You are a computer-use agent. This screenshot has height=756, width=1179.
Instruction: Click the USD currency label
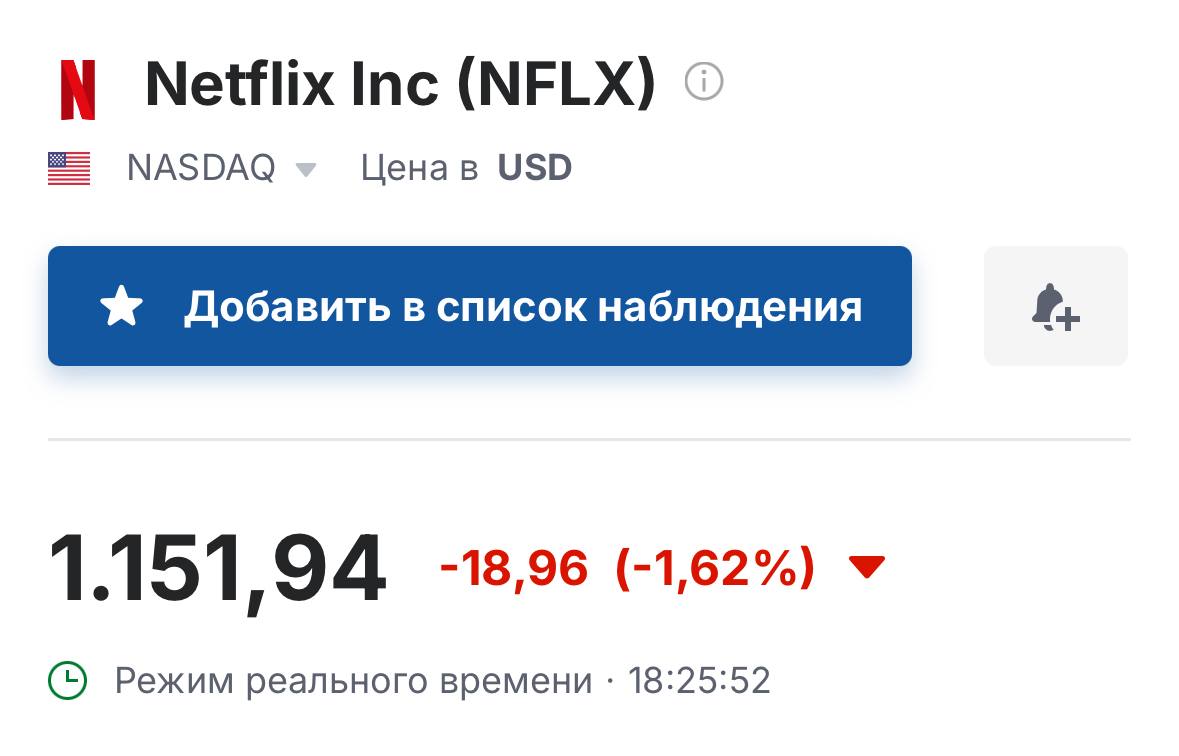(x=535, y=168)
